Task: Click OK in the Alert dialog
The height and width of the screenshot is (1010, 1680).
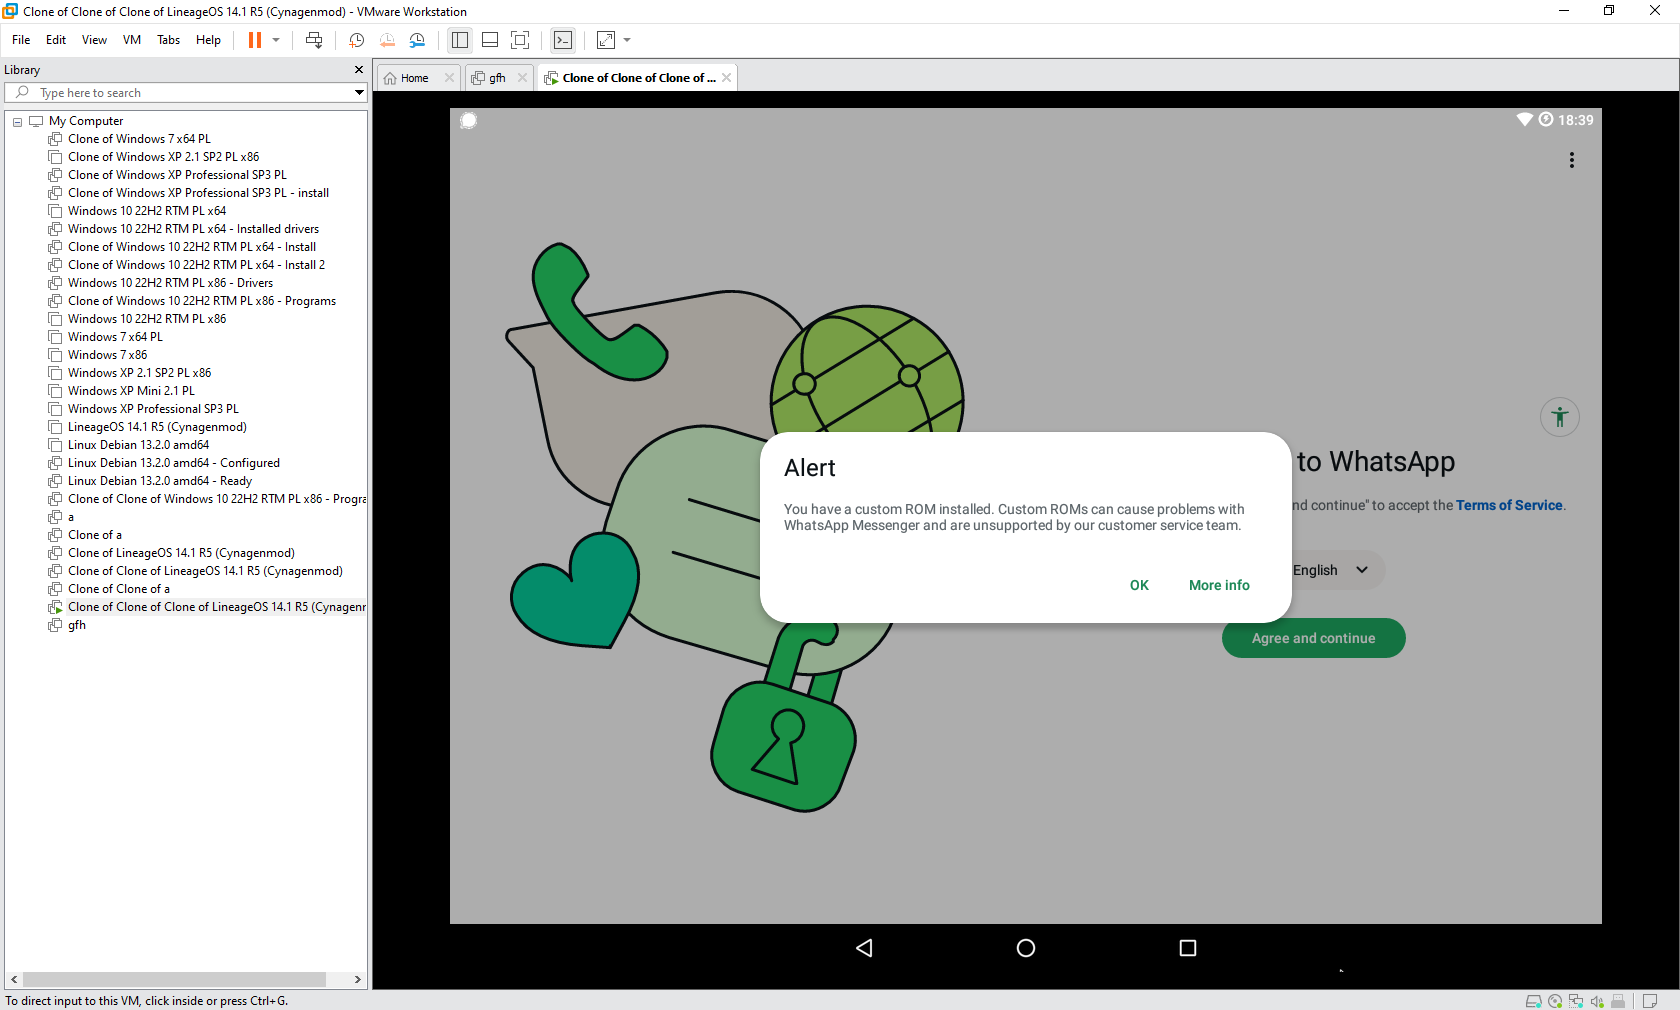Action: tap(1139, 585)
